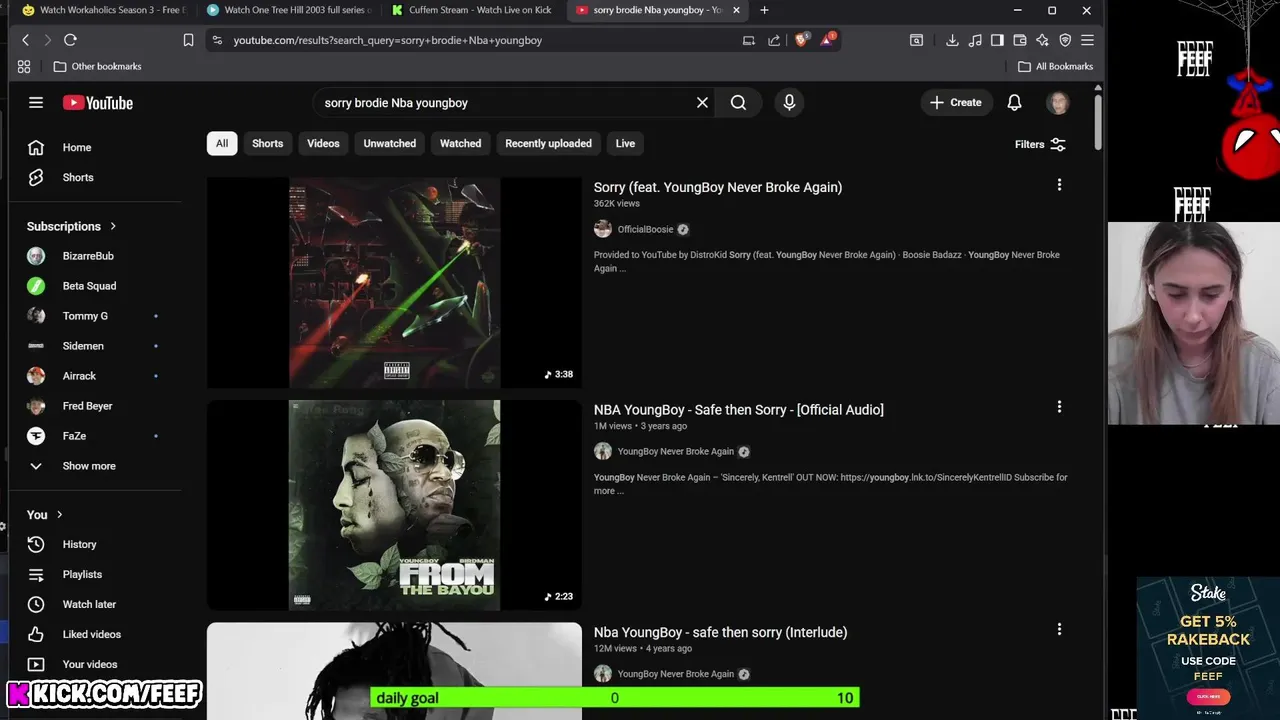
Task: Reload the page with refresh icon
Action: pos(70,40)
